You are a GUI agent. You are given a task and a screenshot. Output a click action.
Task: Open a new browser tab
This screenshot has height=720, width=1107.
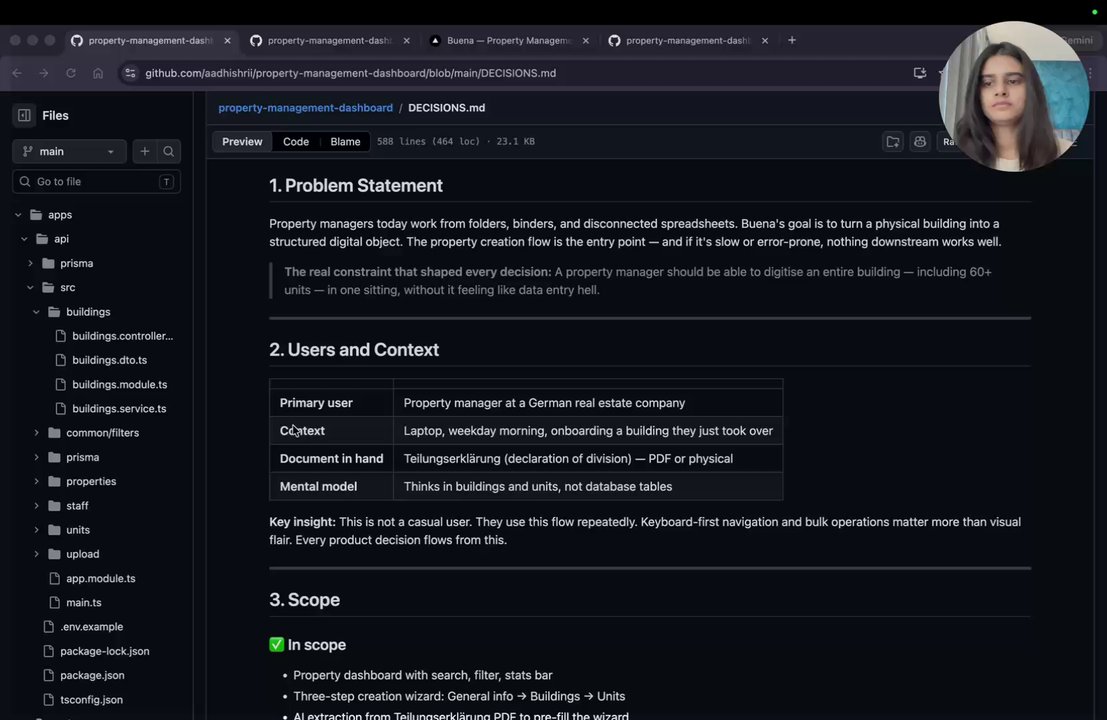792,40
